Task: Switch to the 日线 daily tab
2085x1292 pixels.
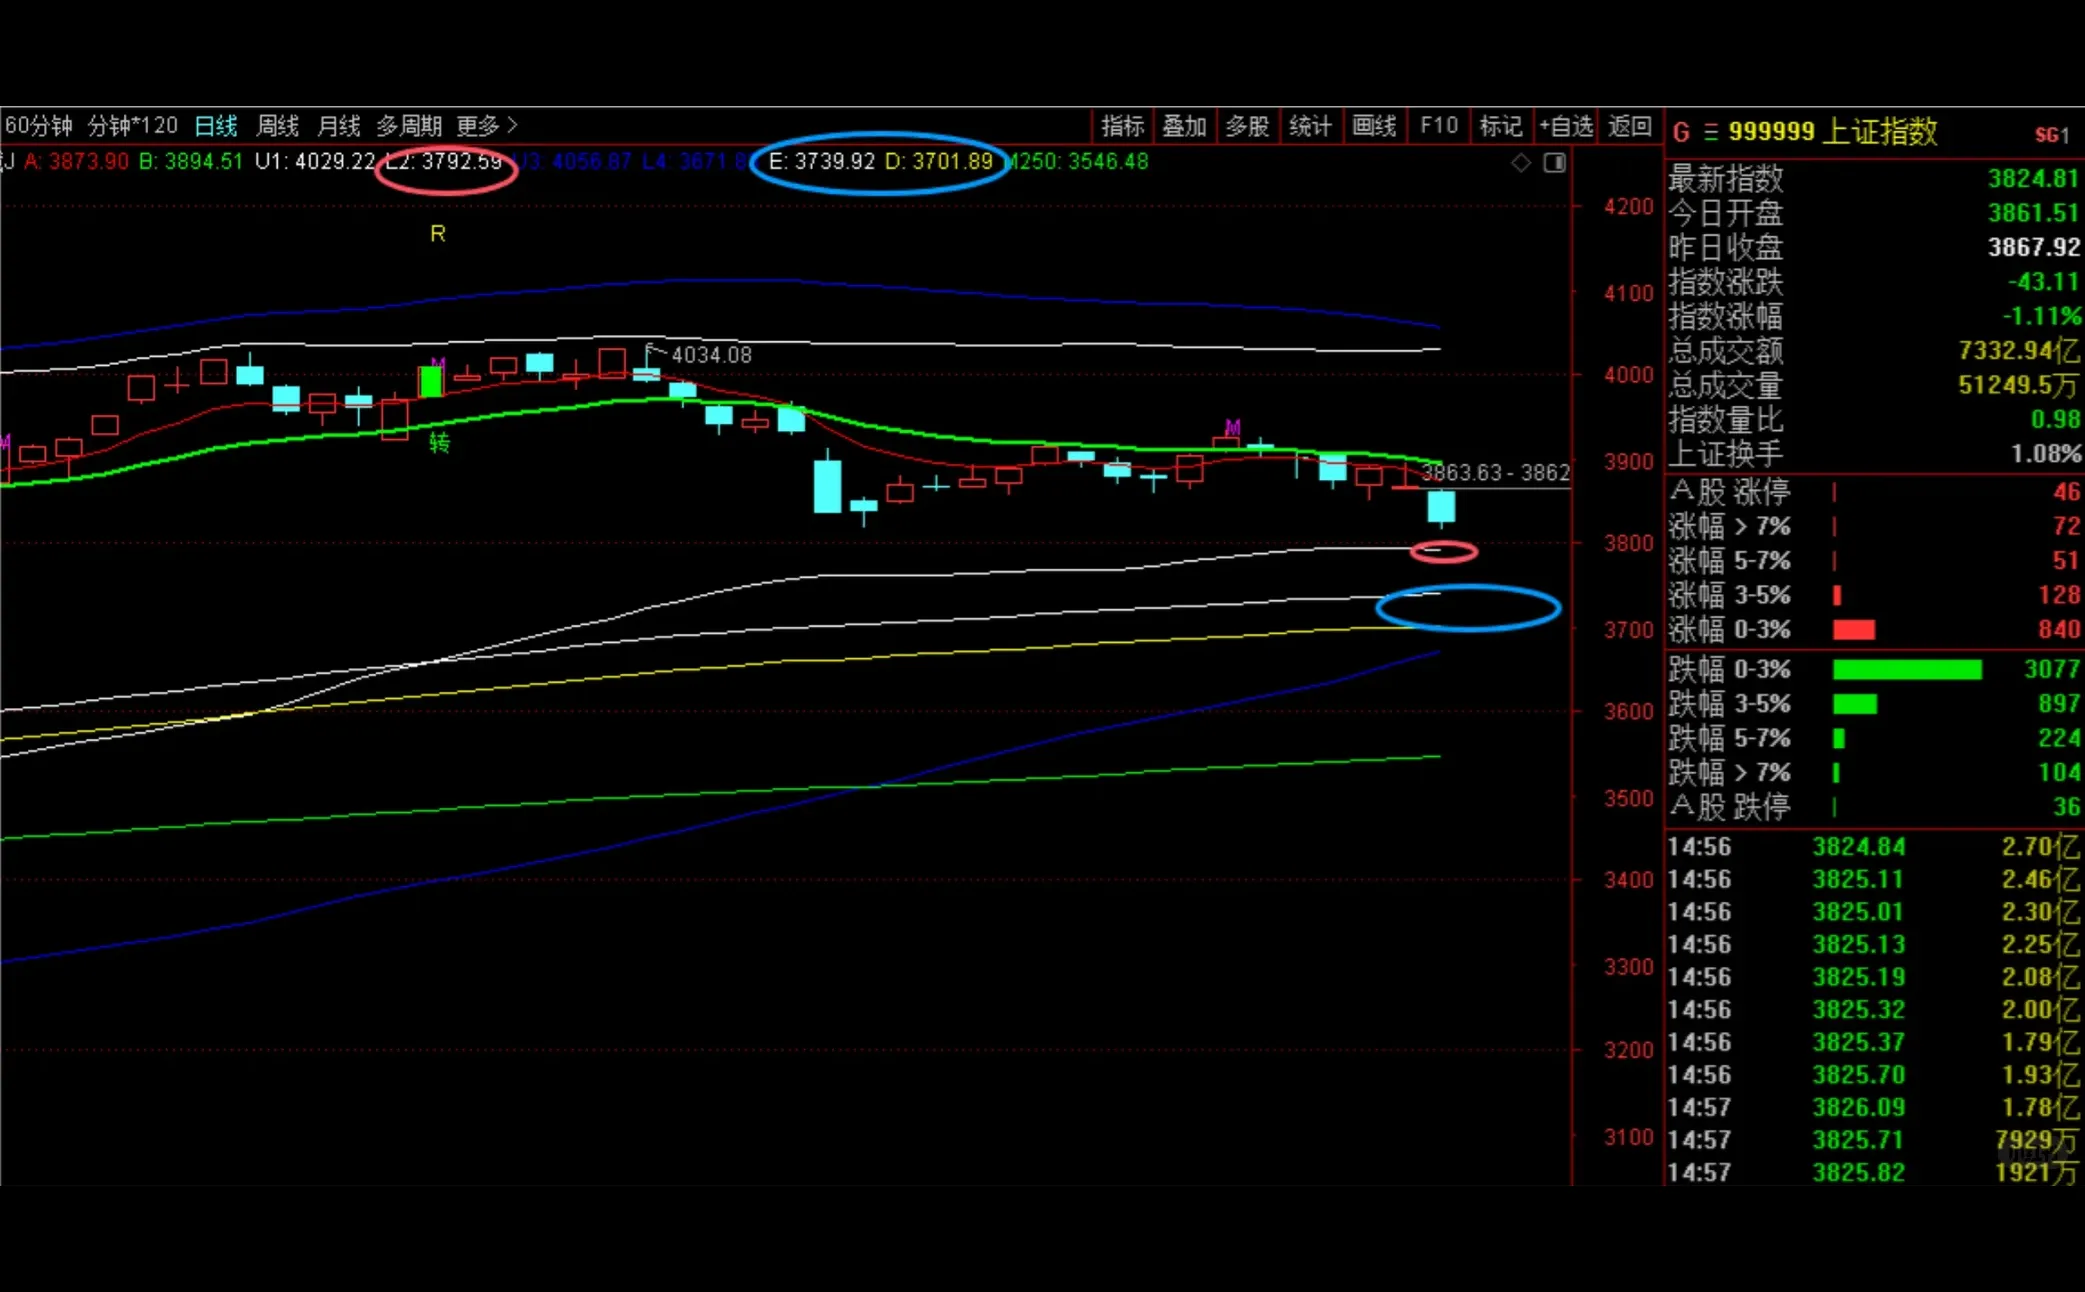Action: 216,126
